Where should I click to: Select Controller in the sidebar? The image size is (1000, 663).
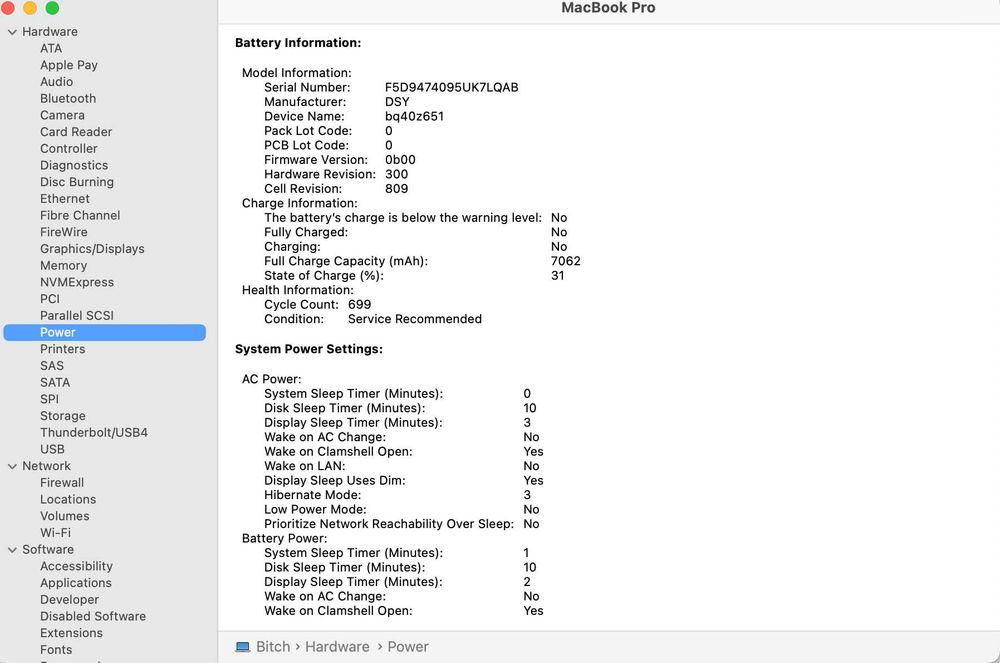[x=69, y=149]
